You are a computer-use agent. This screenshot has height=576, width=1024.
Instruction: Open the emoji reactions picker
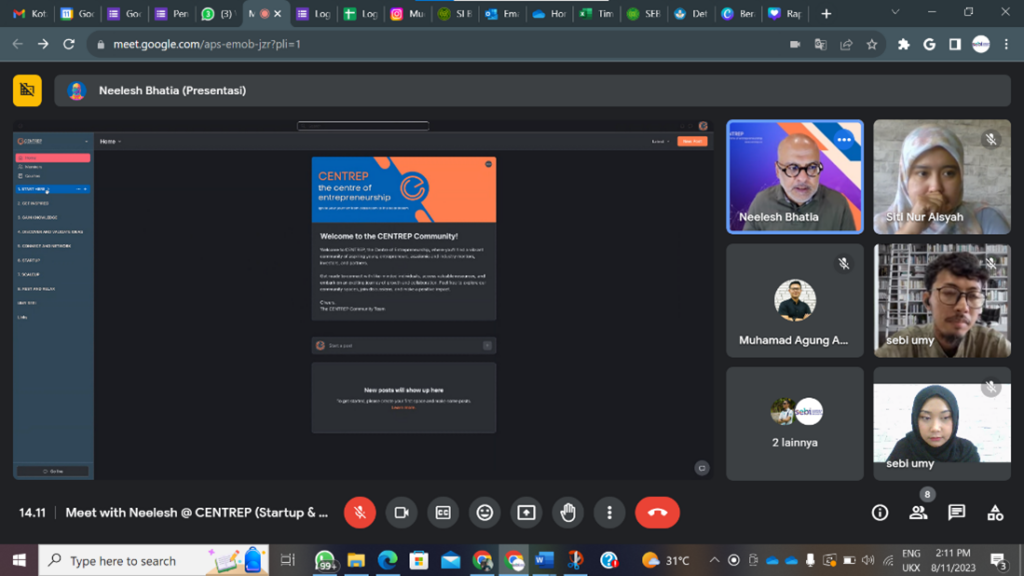tap(485, 513)
